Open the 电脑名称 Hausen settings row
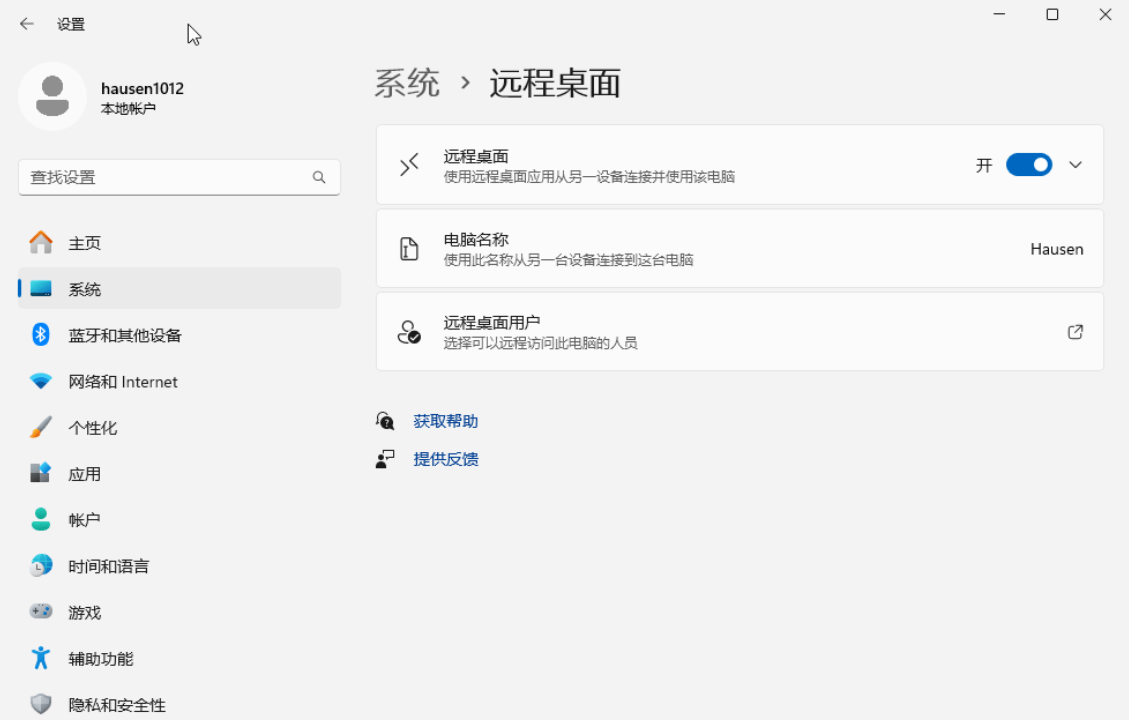The image size is (1129, 720). (x=740, y=248)
